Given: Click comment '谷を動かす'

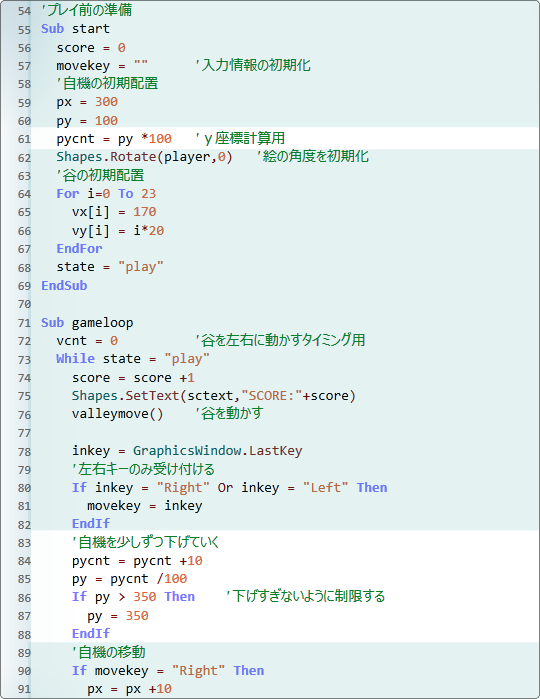Looking at the screenshot, I should [x=229, y=413].
